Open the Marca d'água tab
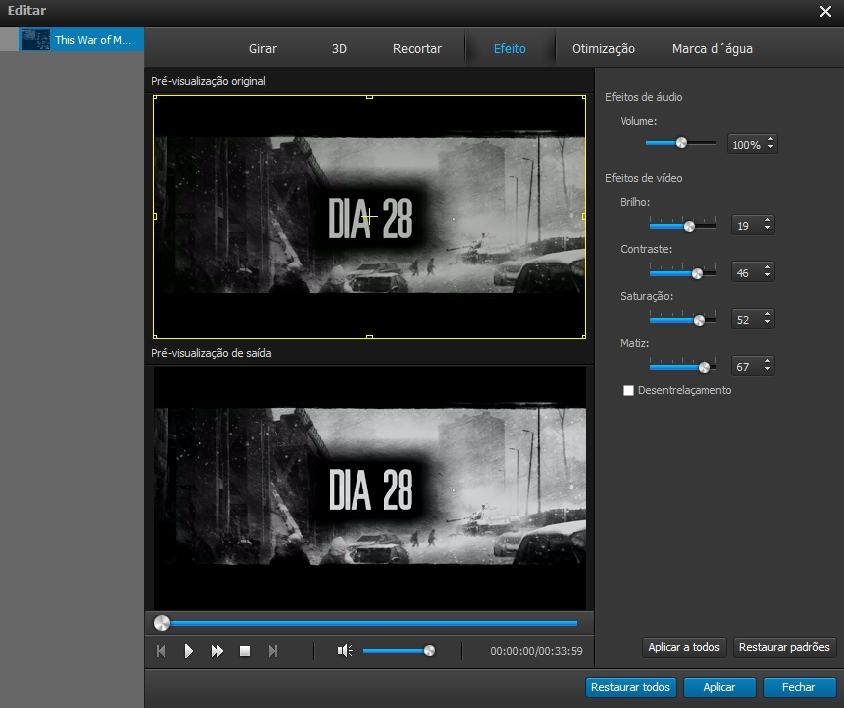The height and width of the screenshot is (708, 844). 712,48
